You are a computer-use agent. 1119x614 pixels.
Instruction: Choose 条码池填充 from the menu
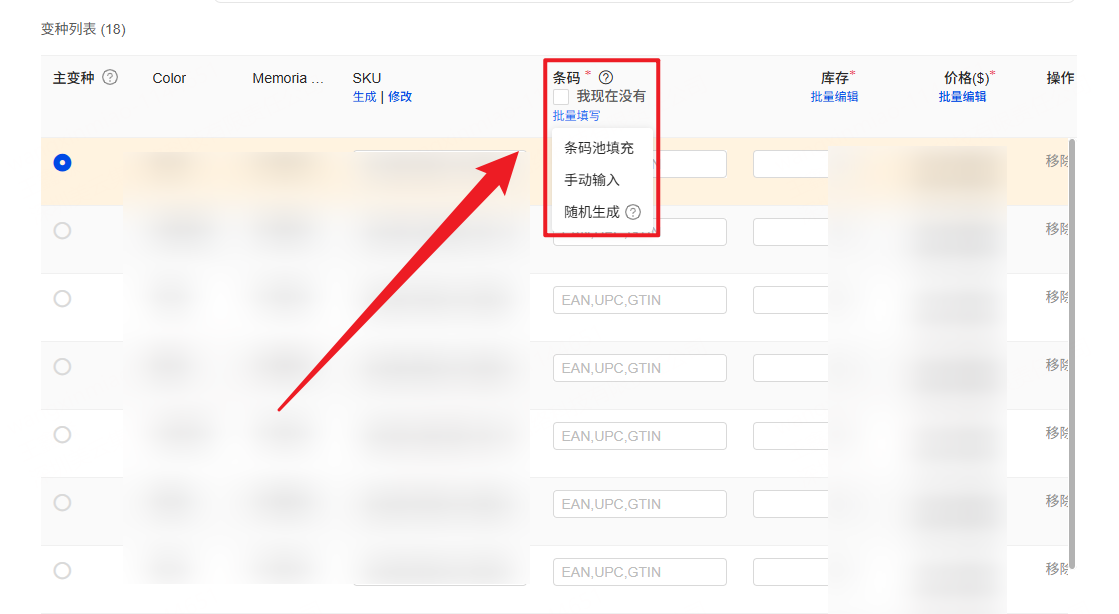[598, 148]
